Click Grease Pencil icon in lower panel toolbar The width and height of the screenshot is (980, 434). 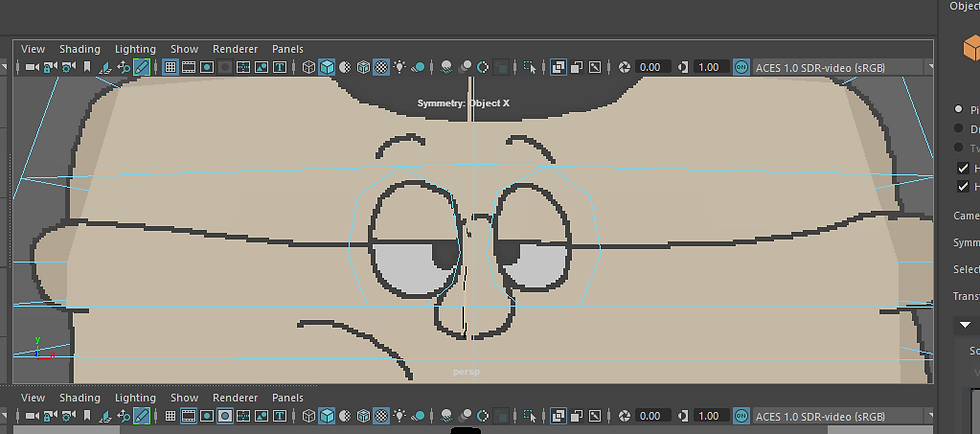142,416
